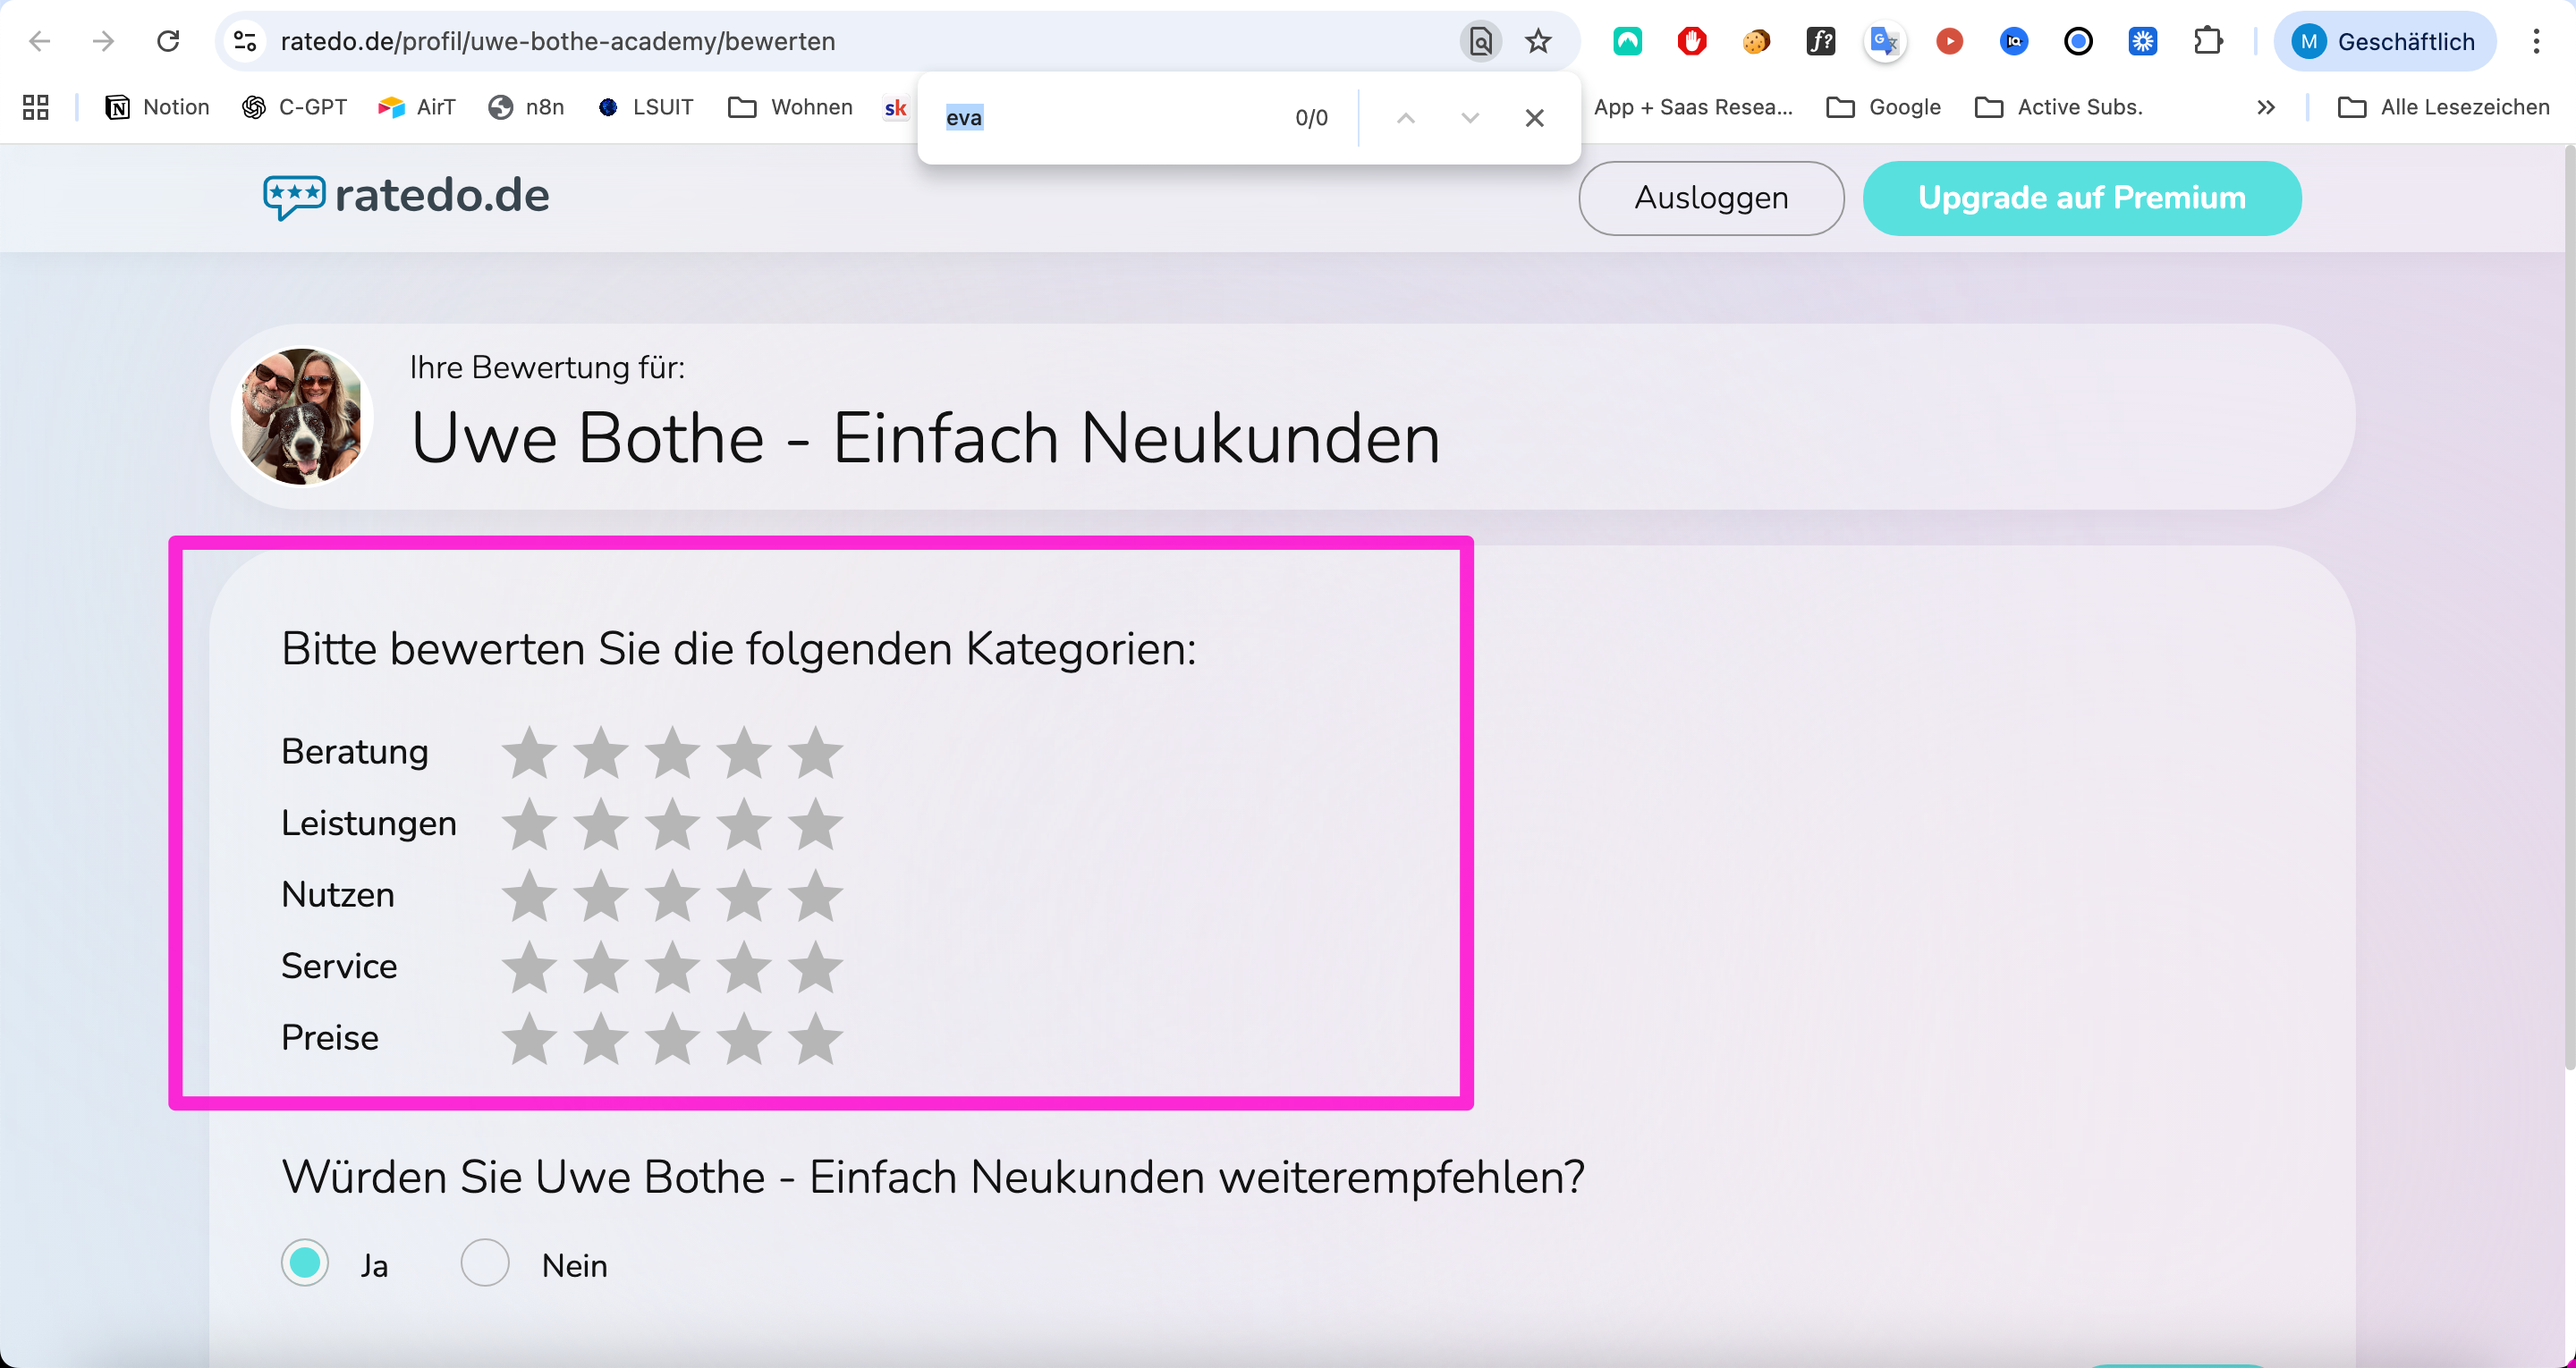
Task: Open the LSUIT bookmark
Action: (x=645, y=107)
